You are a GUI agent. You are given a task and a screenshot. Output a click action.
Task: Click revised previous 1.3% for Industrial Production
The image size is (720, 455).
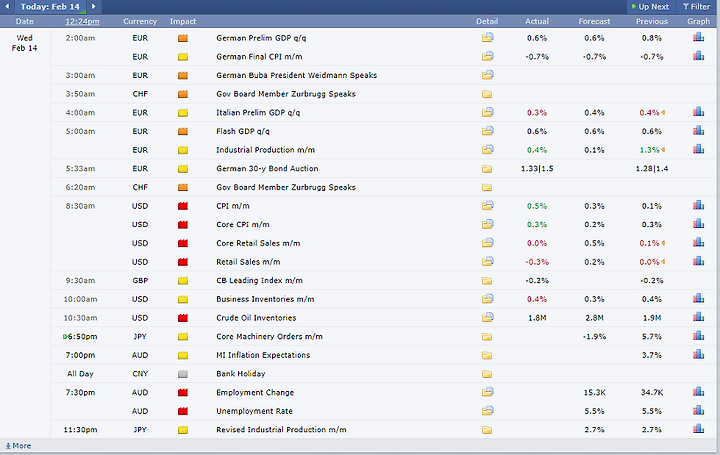coord(649,150)
